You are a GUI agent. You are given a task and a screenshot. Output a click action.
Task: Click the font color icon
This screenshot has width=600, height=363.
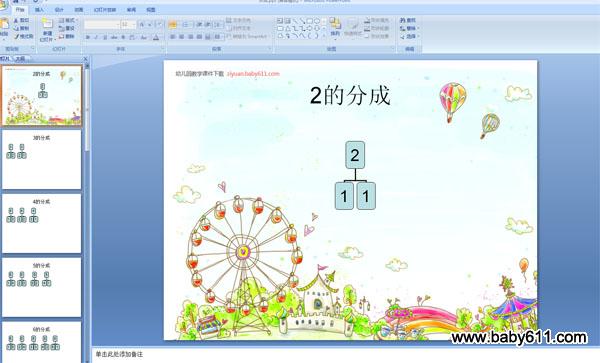(x=156, y=37)
